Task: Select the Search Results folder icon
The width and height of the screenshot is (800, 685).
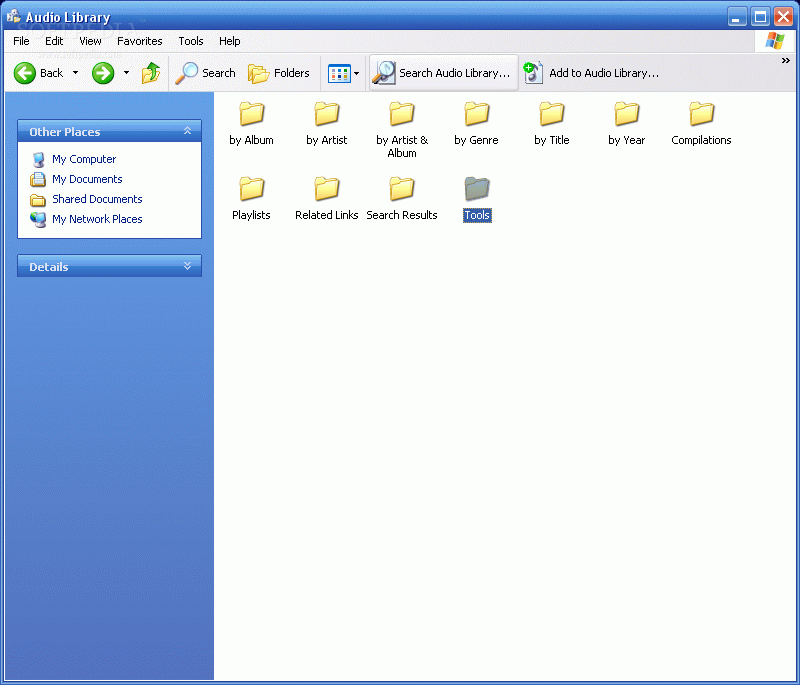Action: point(402,188)
